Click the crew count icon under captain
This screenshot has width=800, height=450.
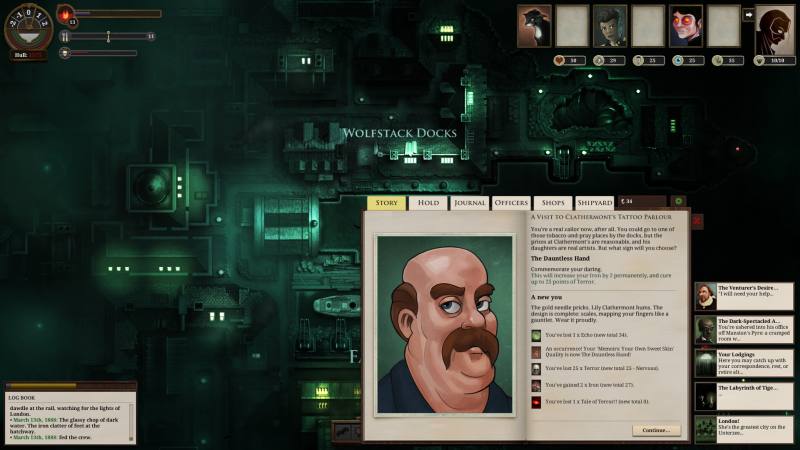click(760, 60)
